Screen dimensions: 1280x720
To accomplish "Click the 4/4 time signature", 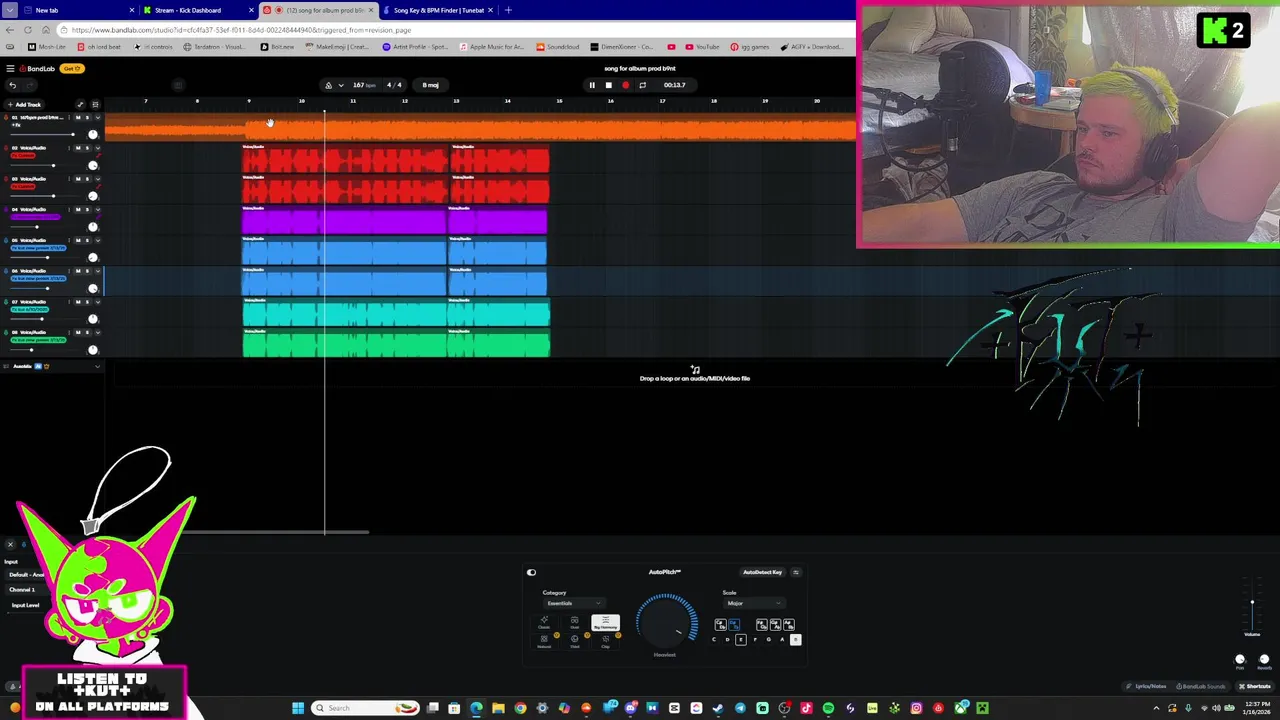I will 394,85.
